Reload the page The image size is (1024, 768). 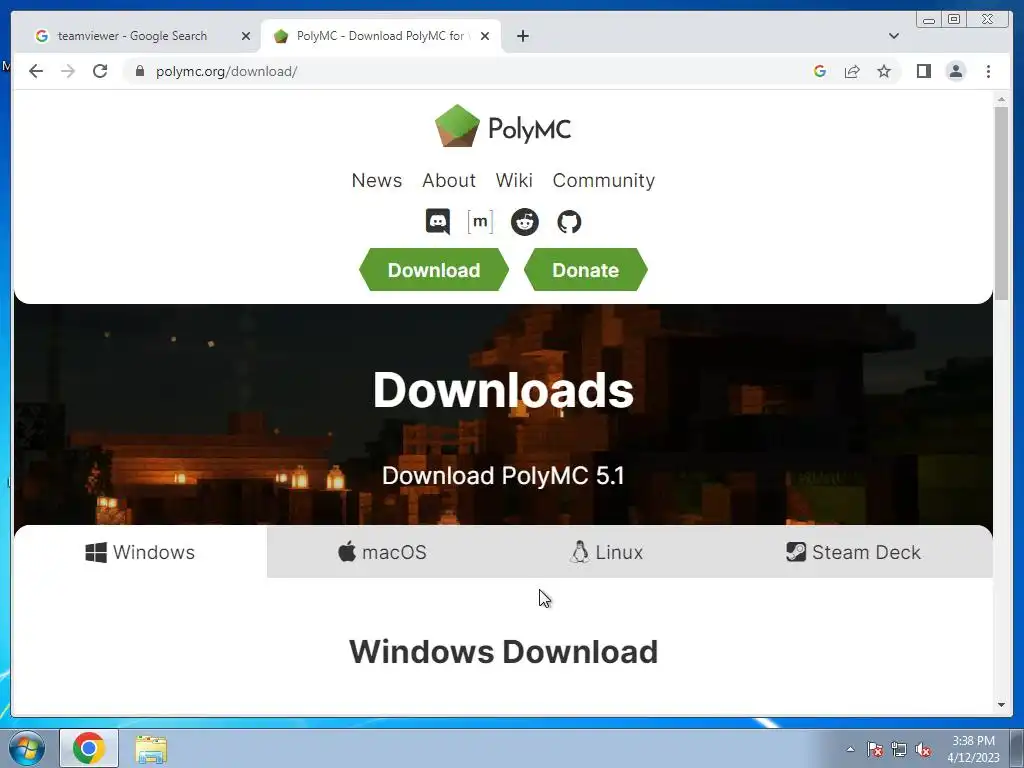100,71
